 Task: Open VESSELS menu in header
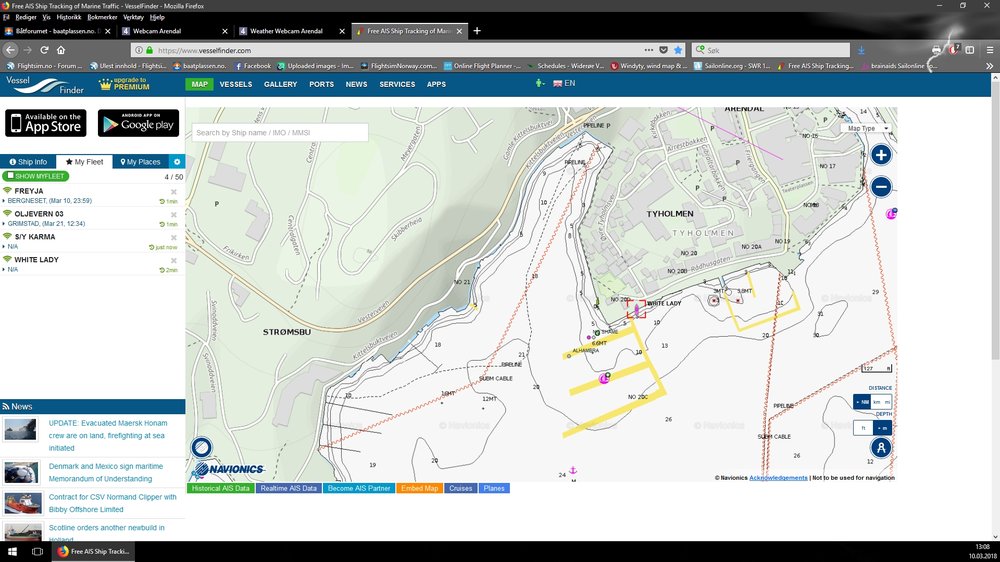pos(236,84)
